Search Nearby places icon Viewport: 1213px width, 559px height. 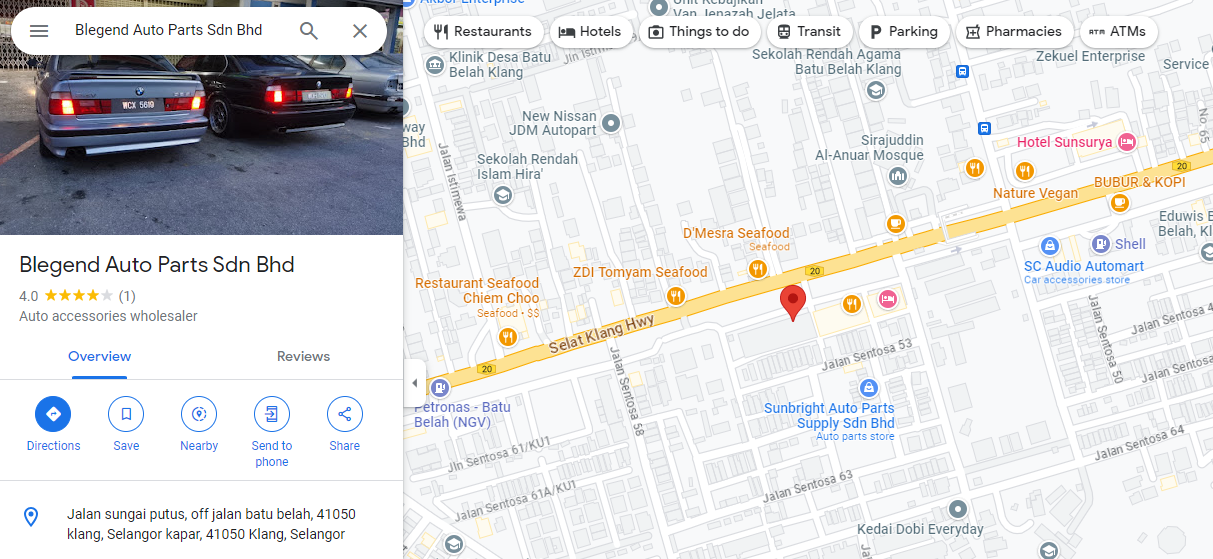[199, 414]
